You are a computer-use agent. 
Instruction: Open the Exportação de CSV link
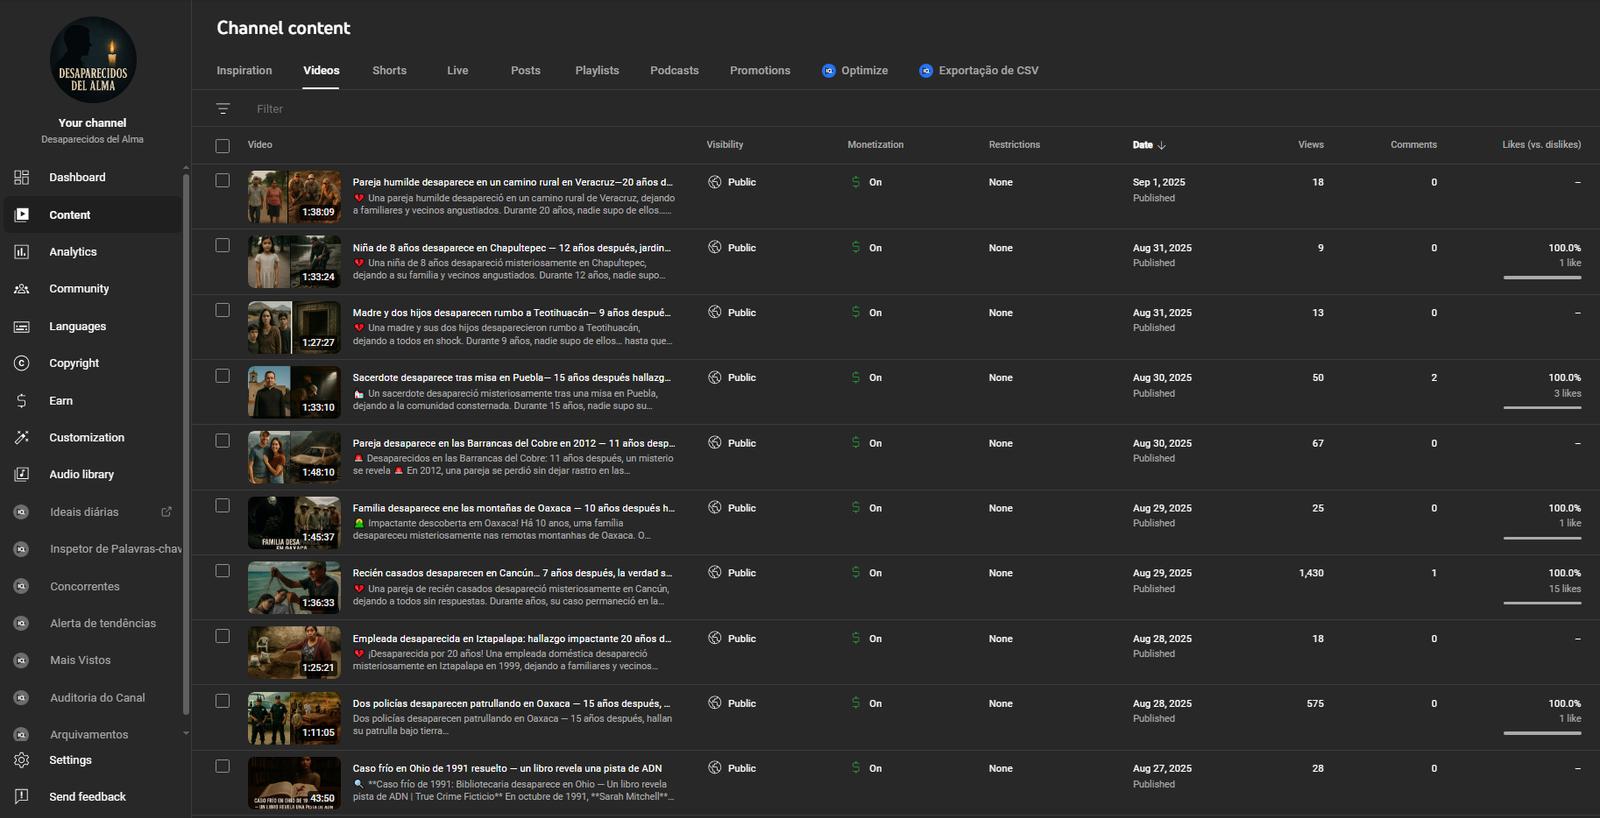point(988,71)
